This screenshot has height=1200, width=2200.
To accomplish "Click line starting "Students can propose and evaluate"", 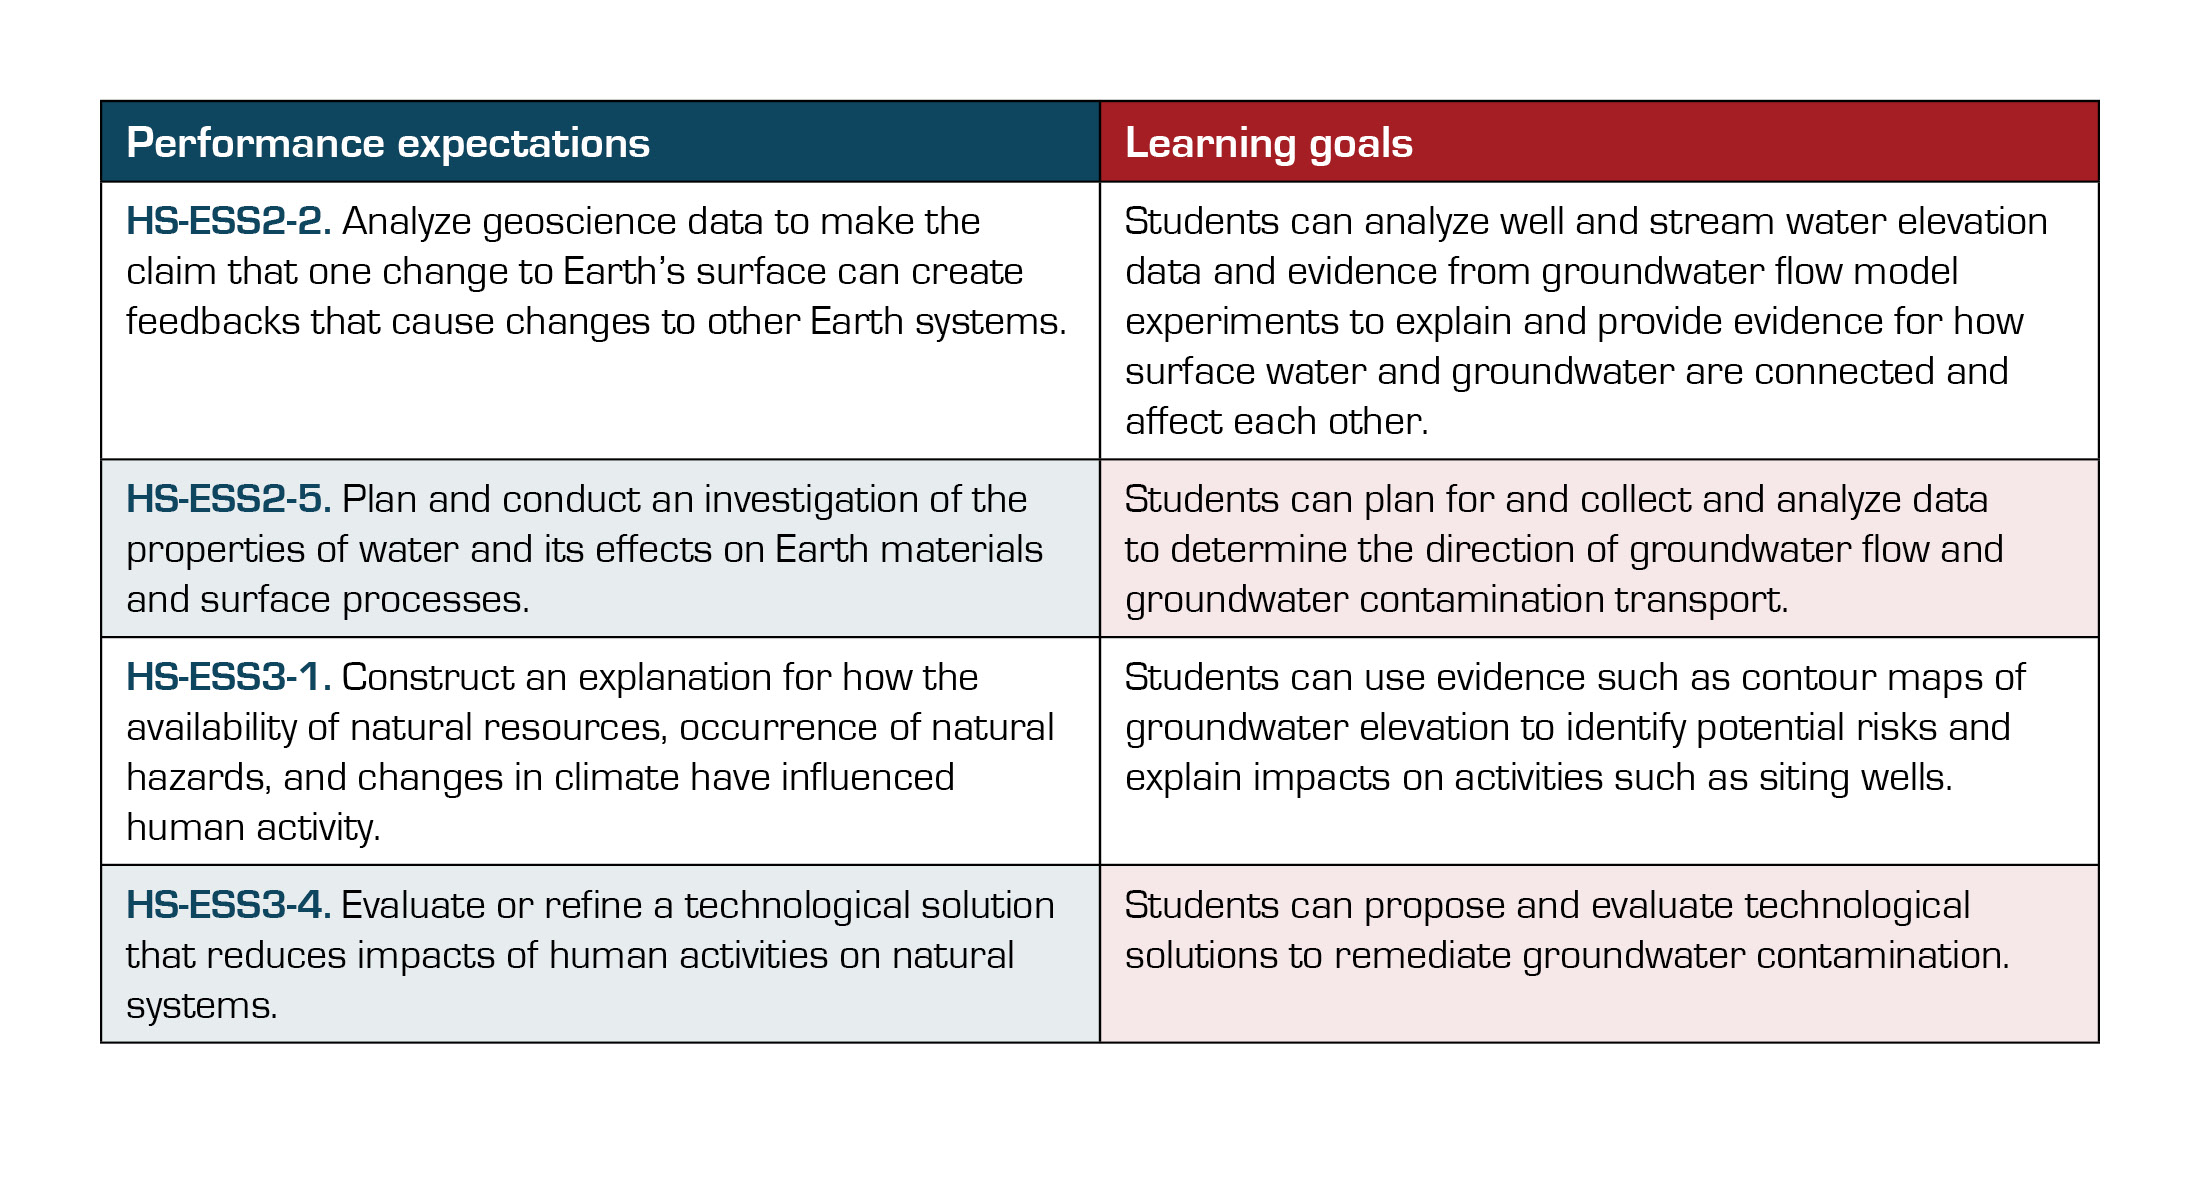I will coord(1547,905).
